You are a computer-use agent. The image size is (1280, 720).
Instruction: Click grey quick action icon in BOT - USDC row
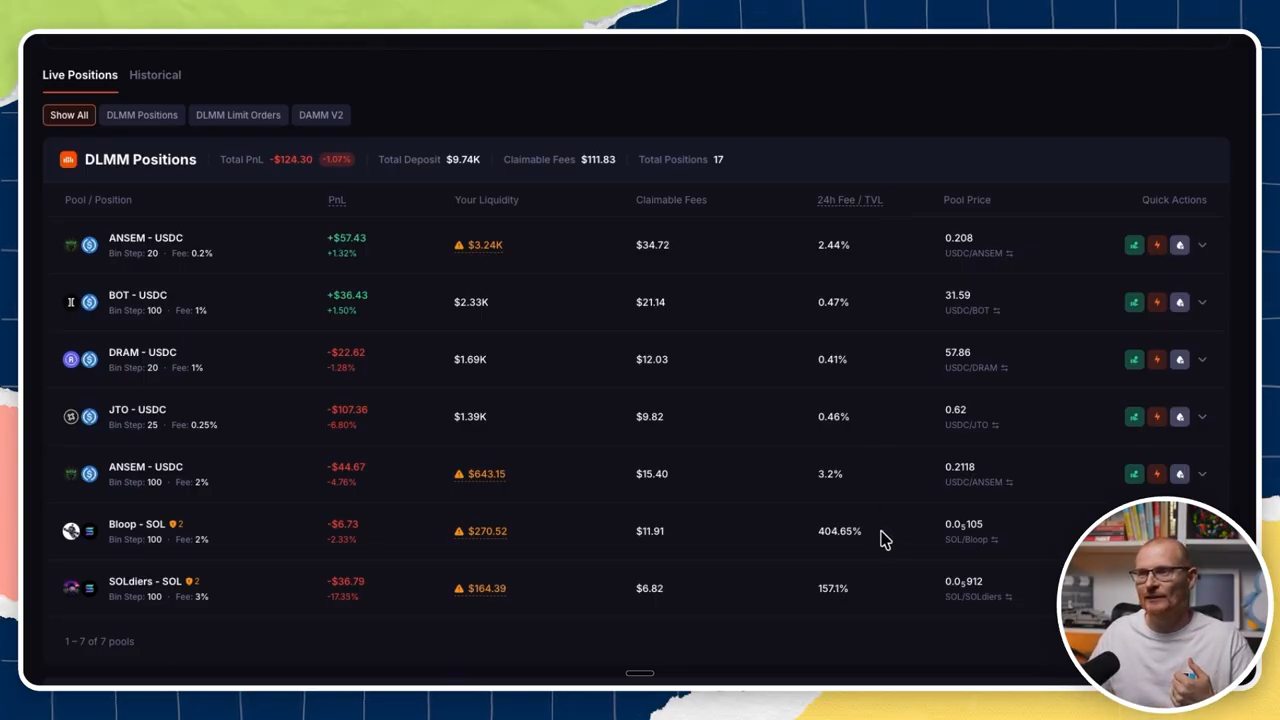point(1180,302)
